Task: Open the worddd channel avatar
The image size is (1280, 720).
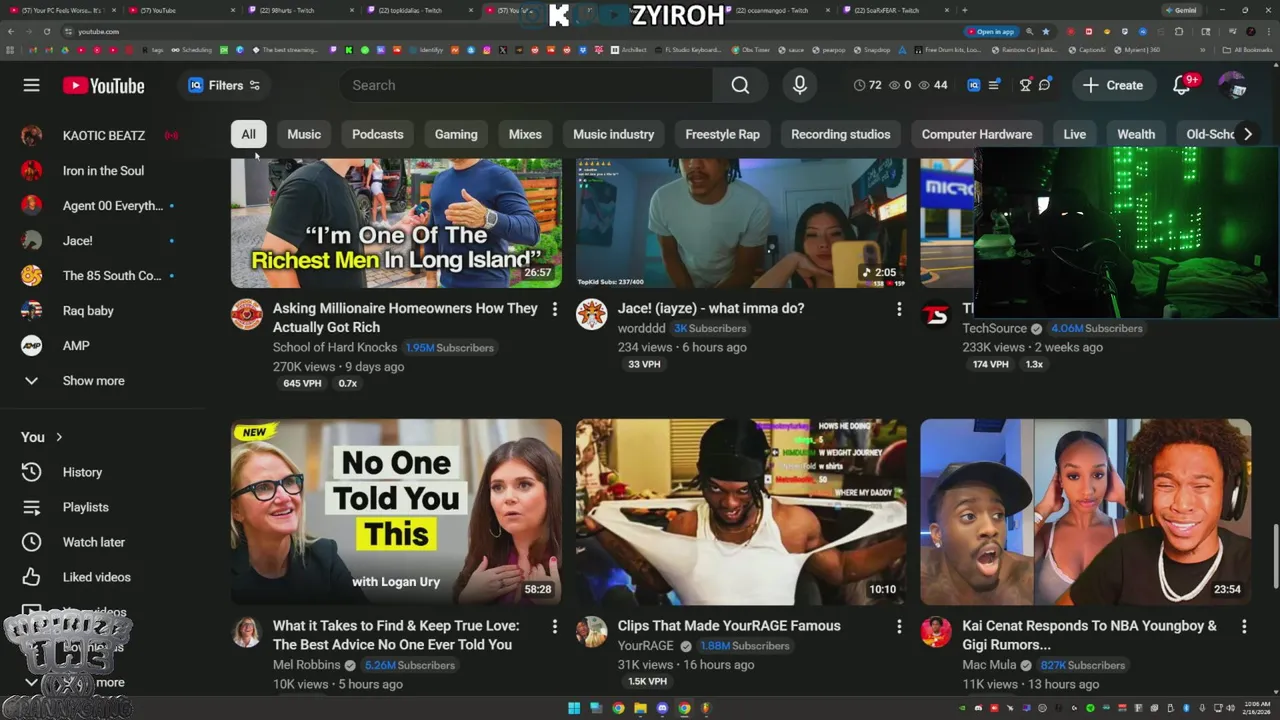Action: [x=592, y=314]
